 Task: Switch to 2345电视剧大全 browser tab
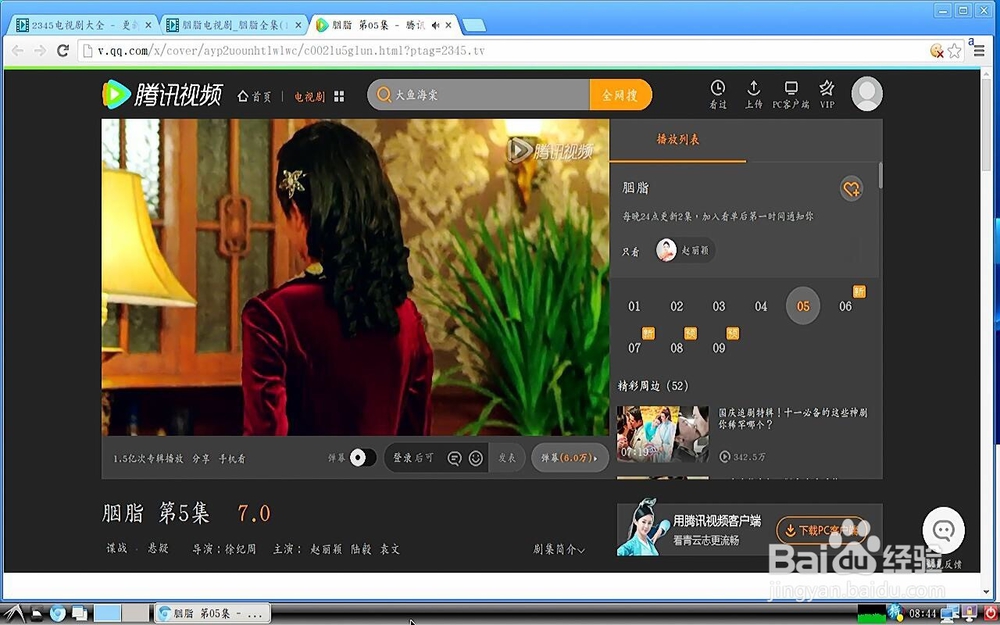(x=83, y=25)
